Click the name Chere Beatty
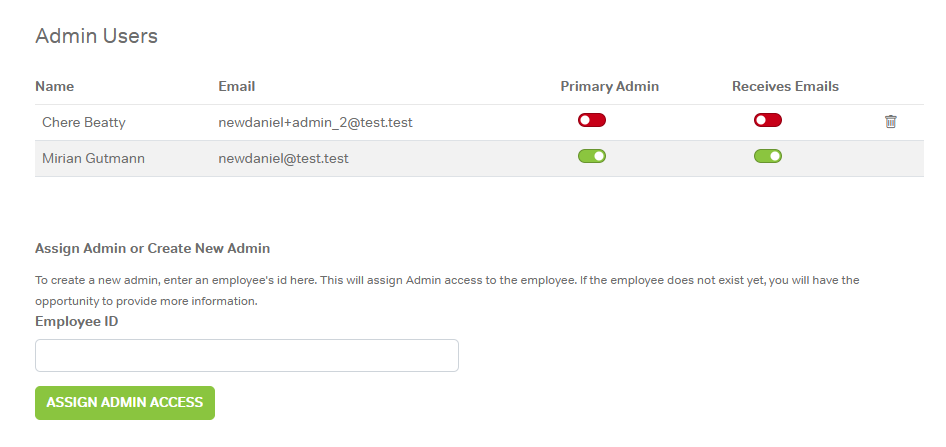This screenshot has height=447, width=946. tap(84, 122)
